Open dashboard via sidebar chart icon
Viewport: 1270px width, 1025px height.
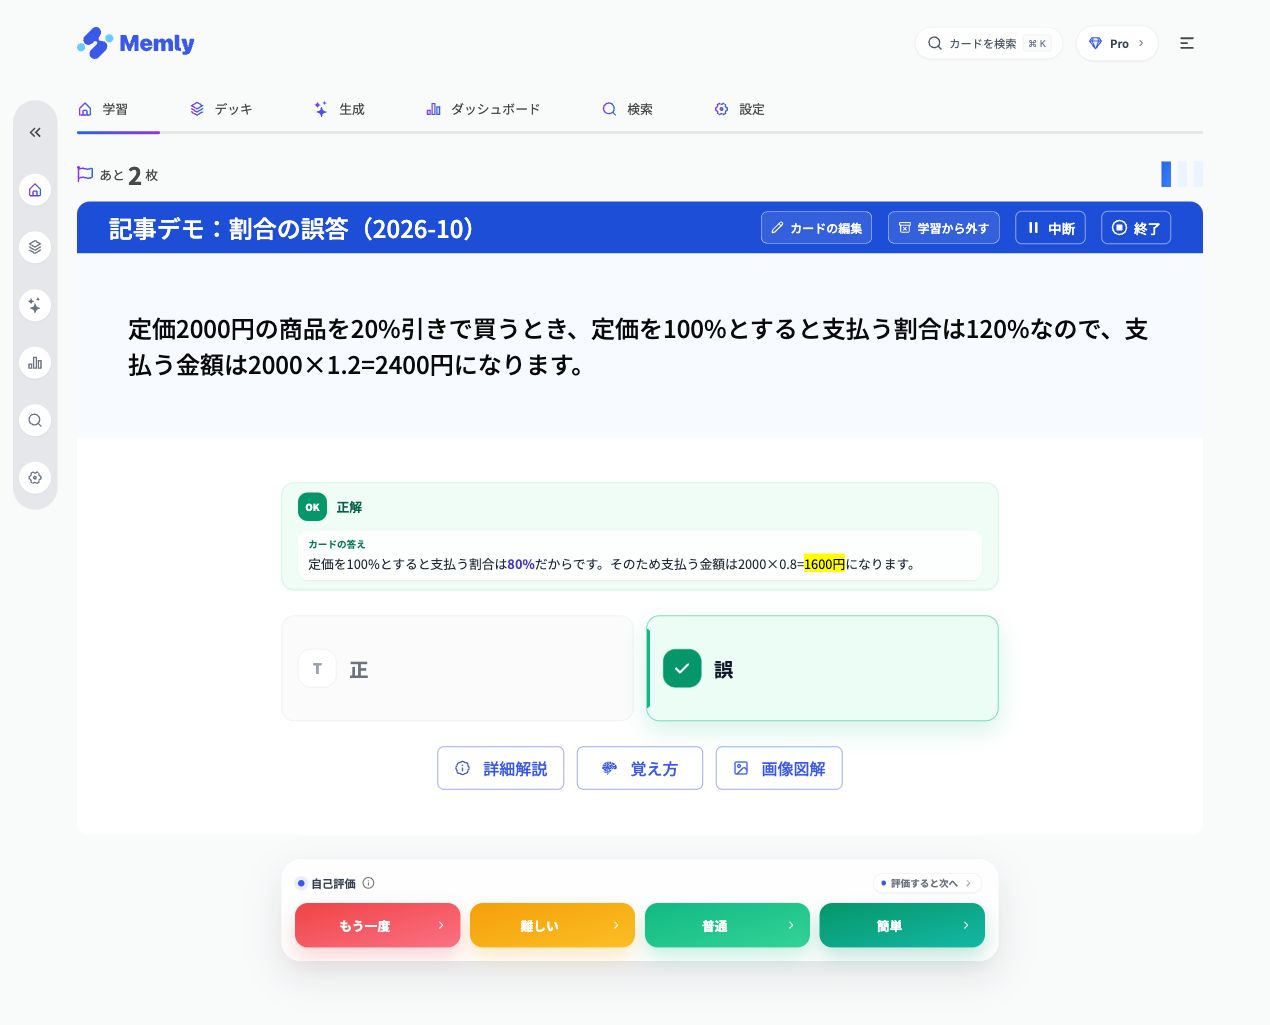(35, 362)
